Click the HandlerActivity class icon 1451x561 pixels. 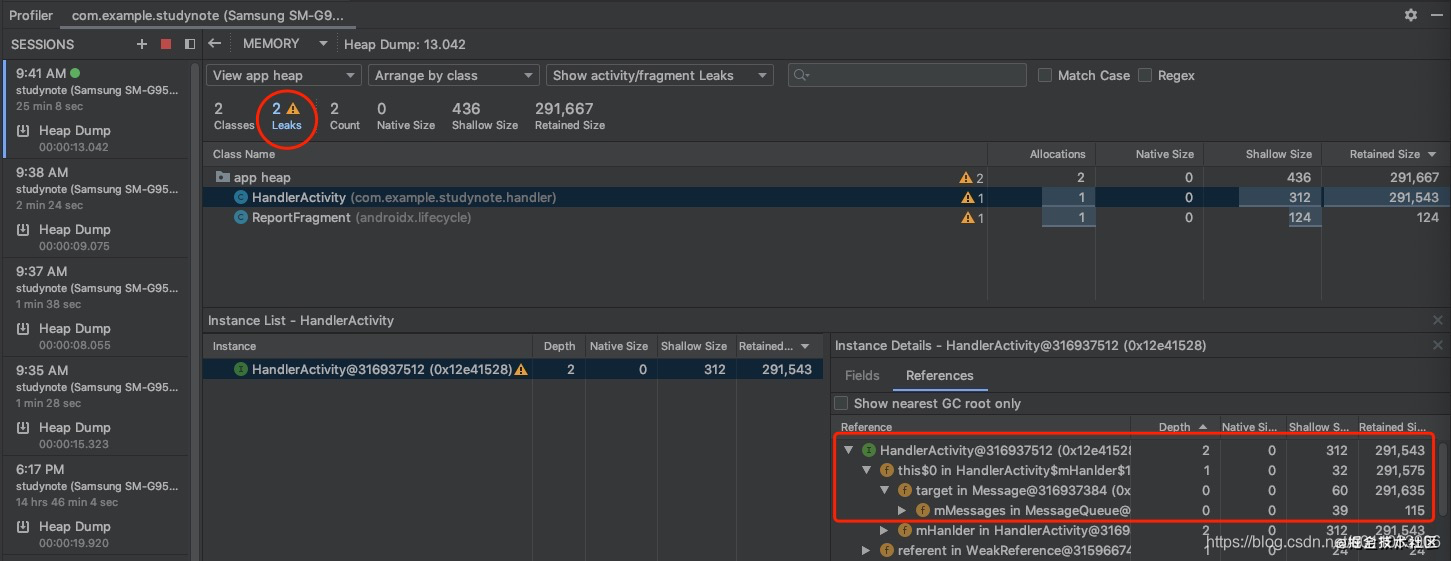coord(241,197)
